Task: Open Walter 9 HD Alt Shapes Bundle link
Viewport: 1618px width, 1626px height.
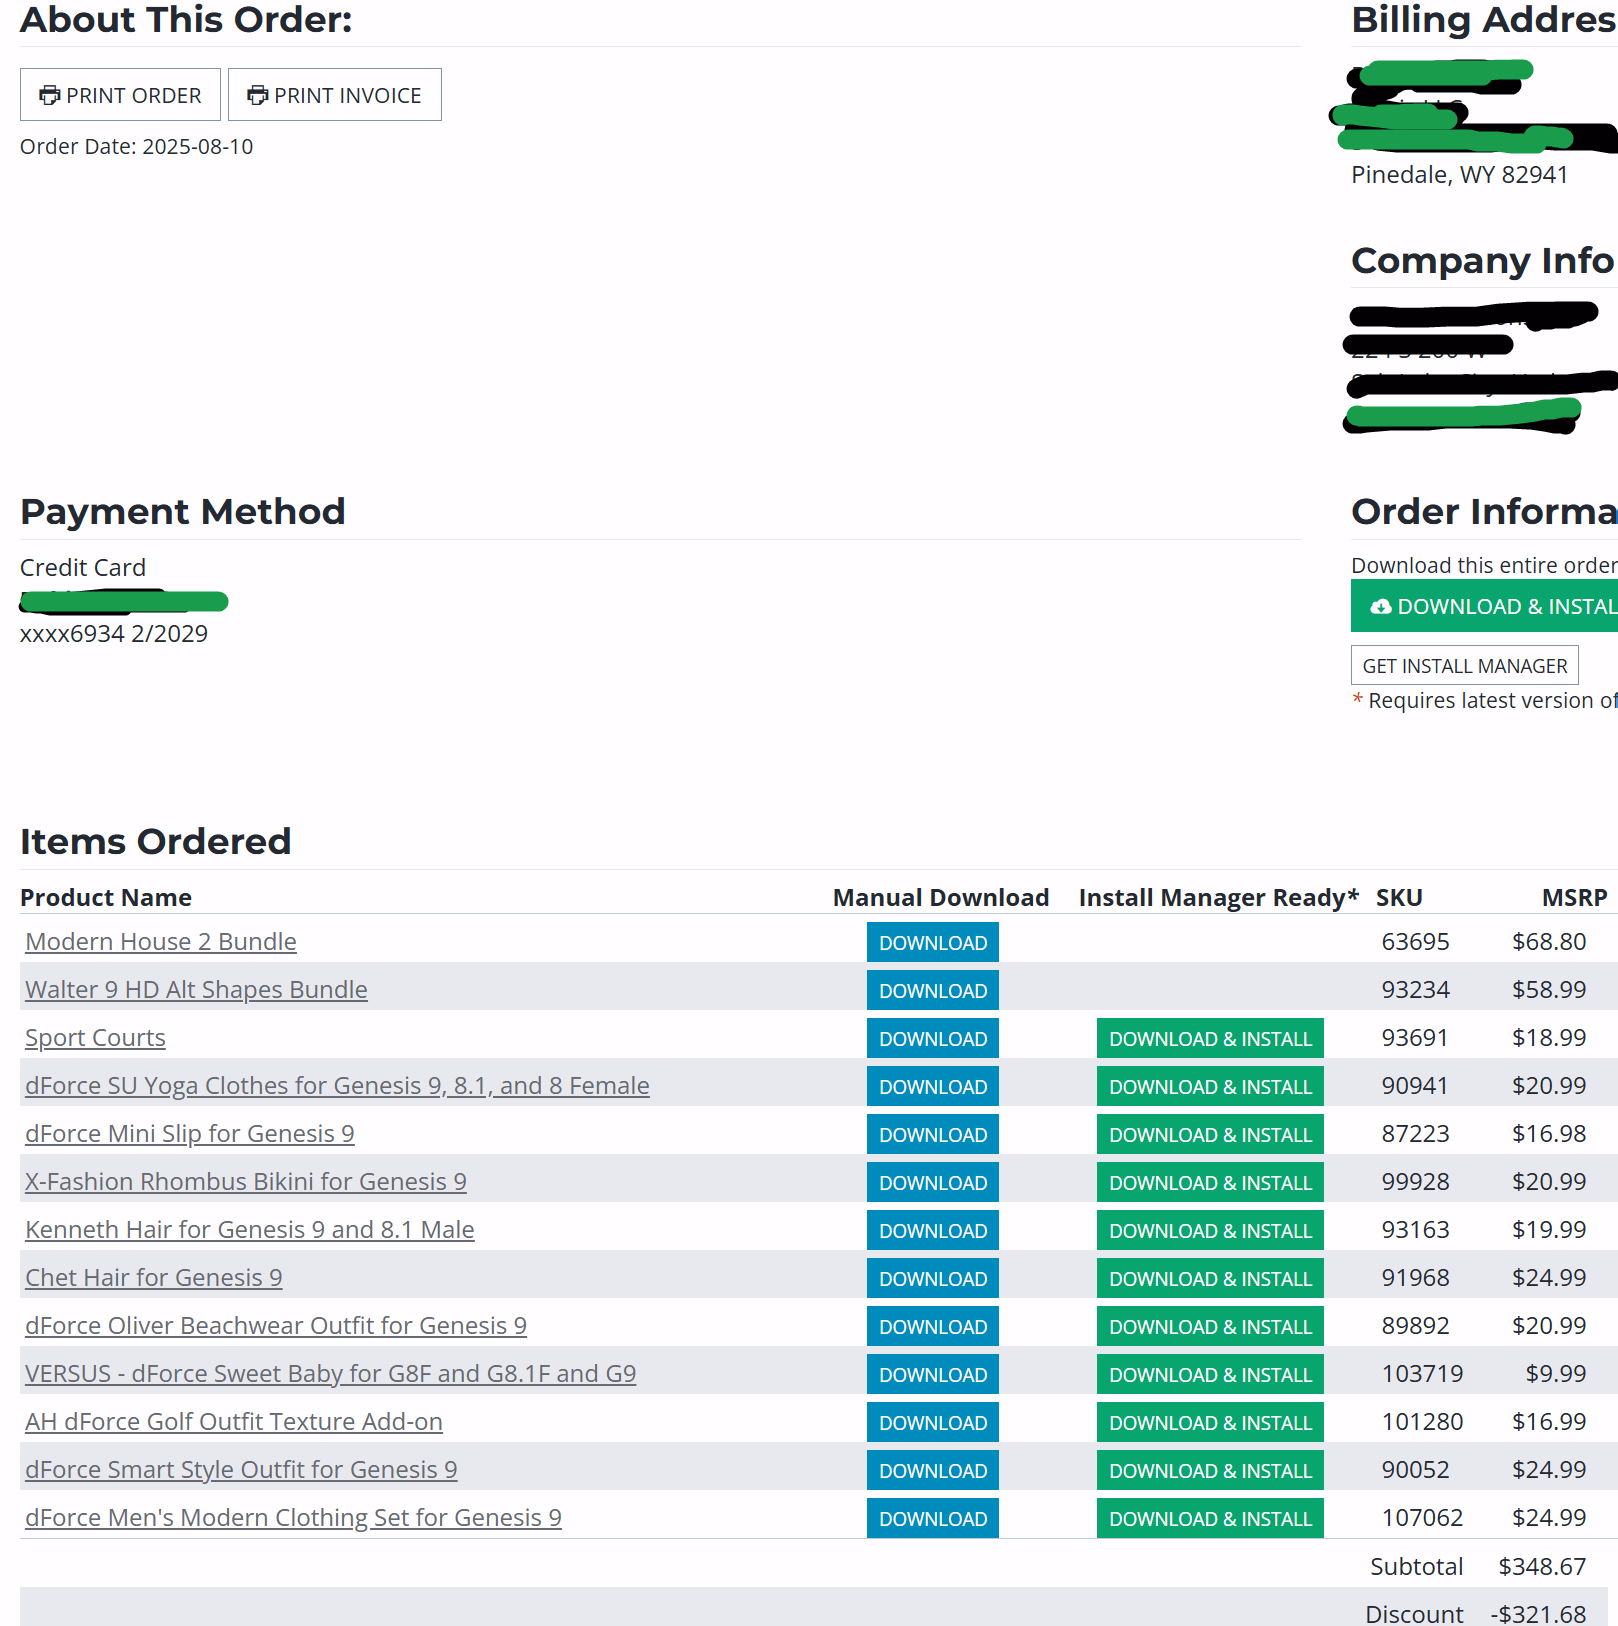Action: (196, 990)
